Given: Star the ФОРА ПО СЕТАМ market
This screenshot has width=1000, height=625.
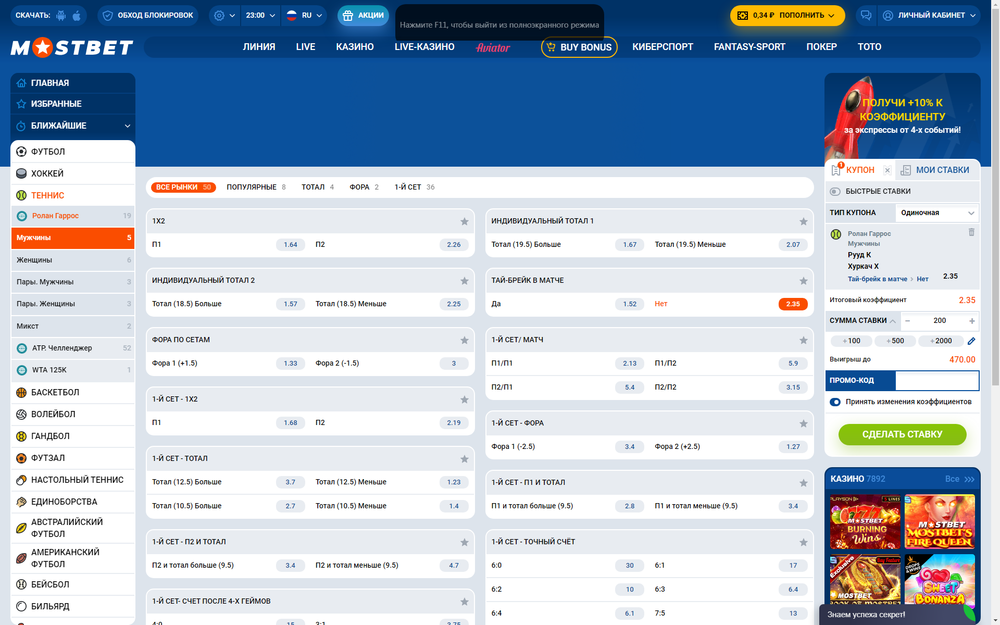Looking at the screenshot, I should (x=464, y=340).
